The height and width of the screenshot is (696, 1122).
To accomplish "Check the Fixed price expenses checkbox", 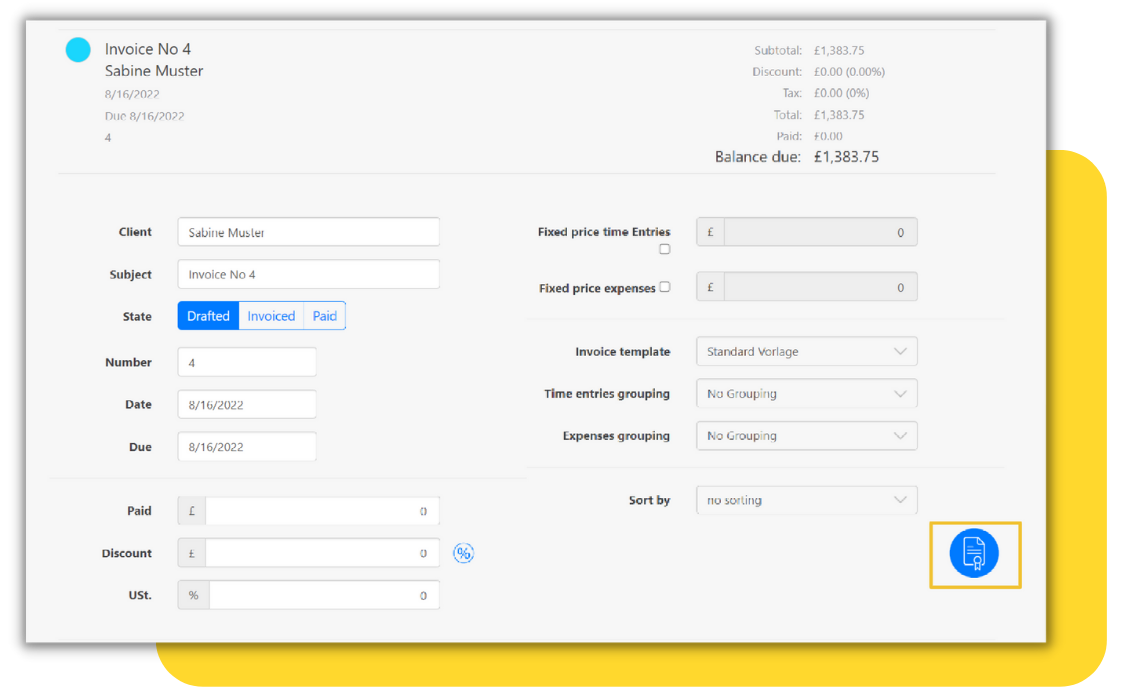I will pos(664,286).
